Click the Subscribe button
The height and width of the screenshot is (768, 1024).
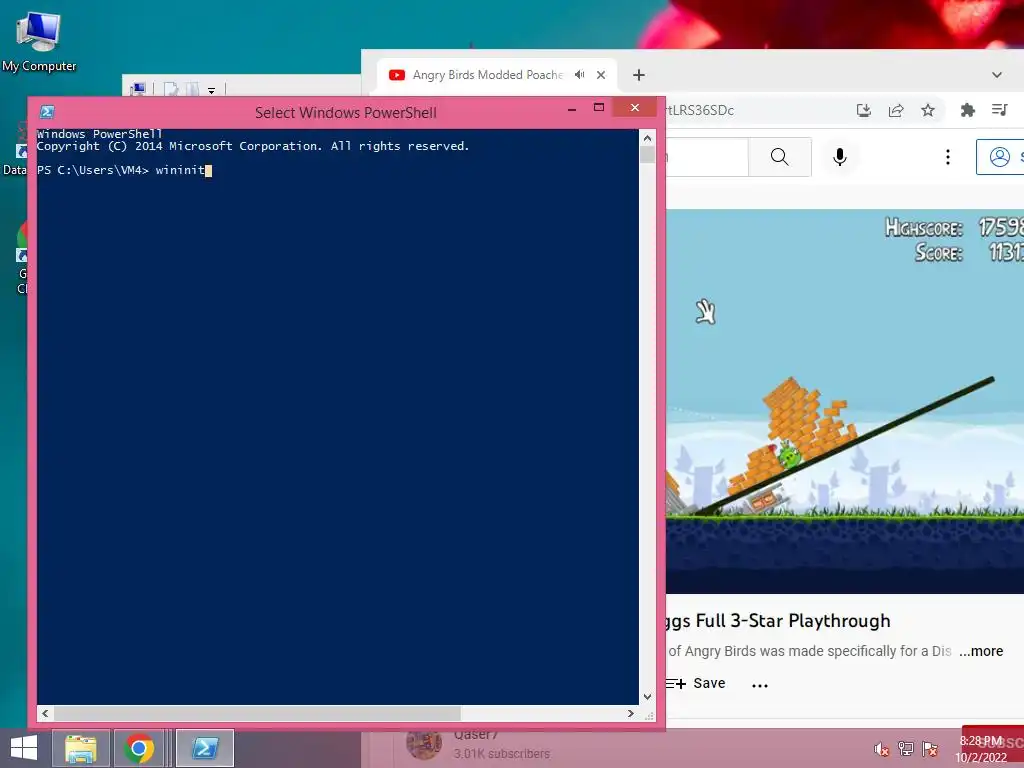[x=993, y=743]
